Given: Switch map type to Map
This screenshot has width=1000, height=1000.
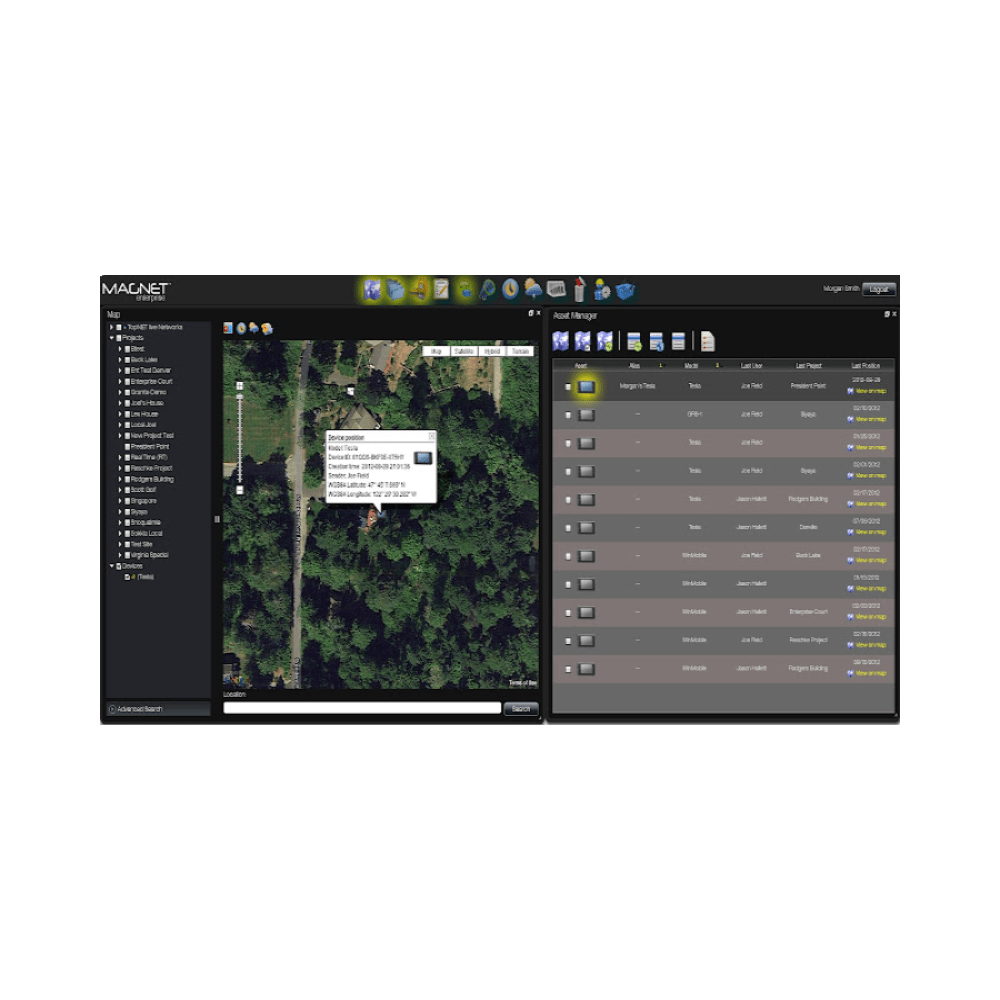Looking at the screenshot, I should [437, 351].
